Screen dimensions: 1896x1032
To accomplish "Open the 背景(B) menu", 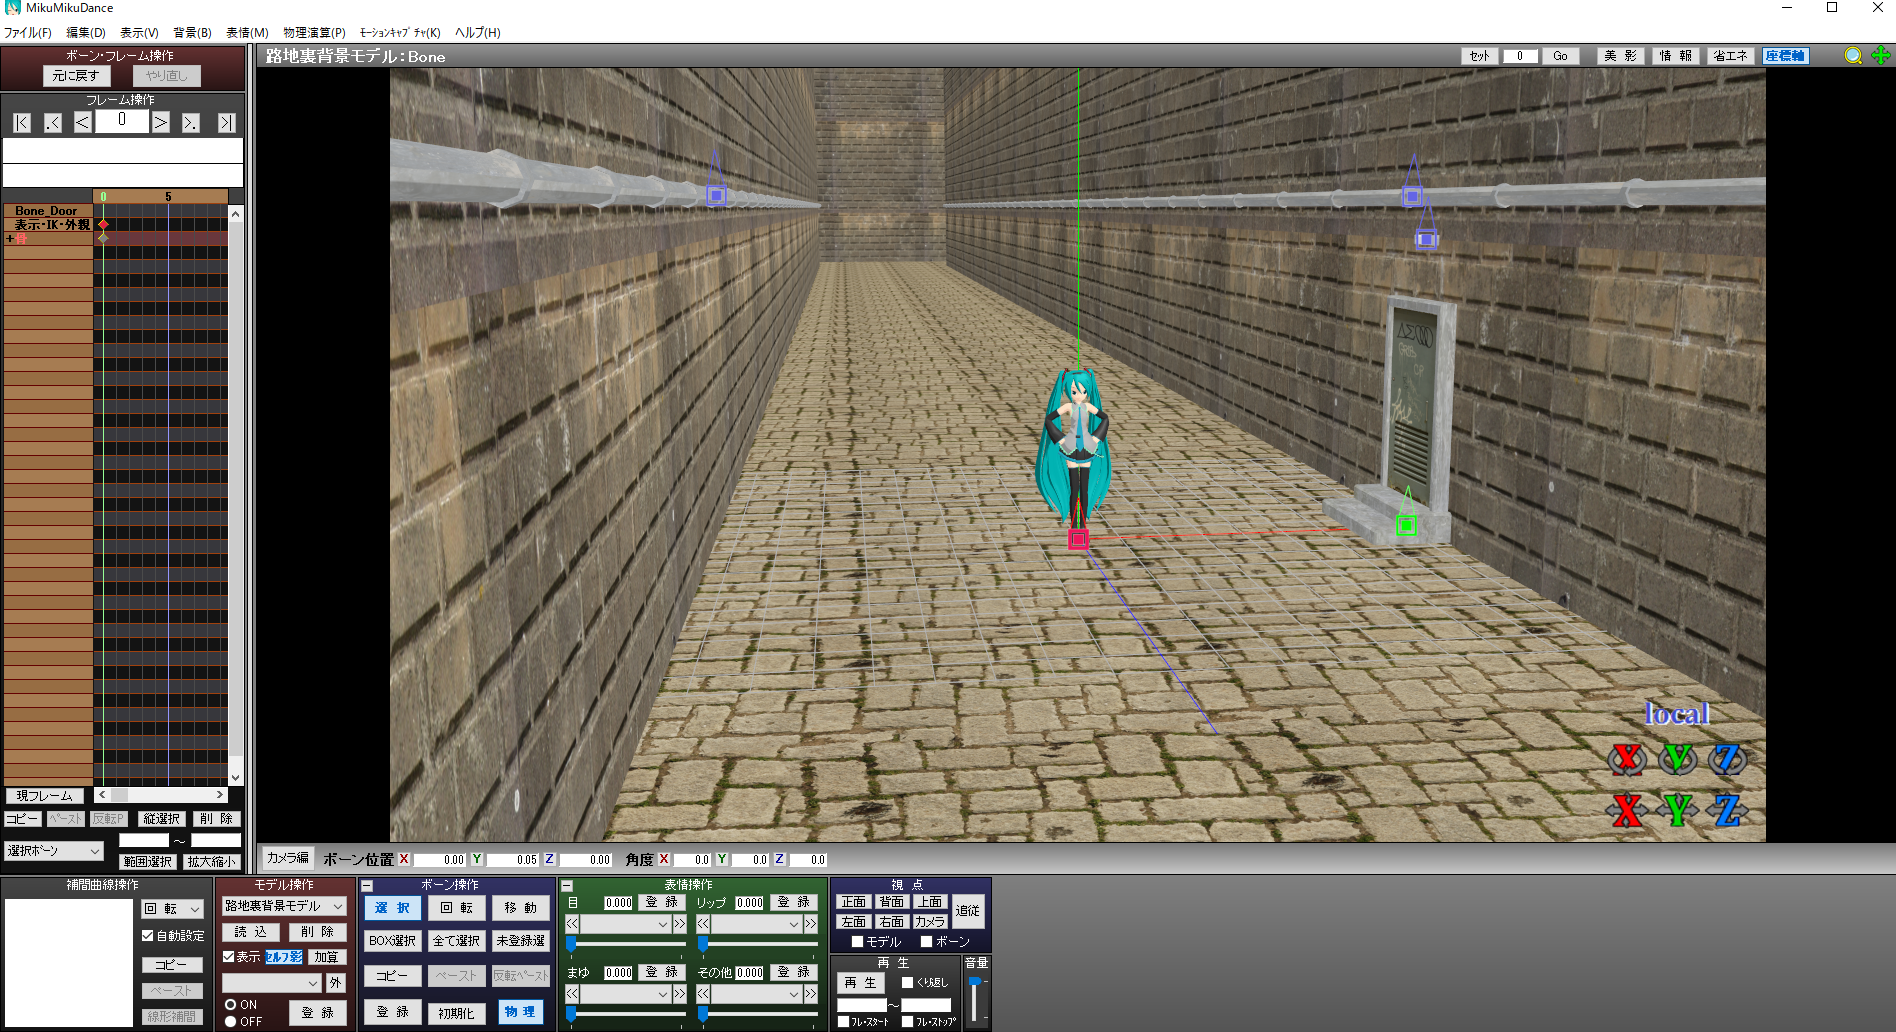I will 192,32.
